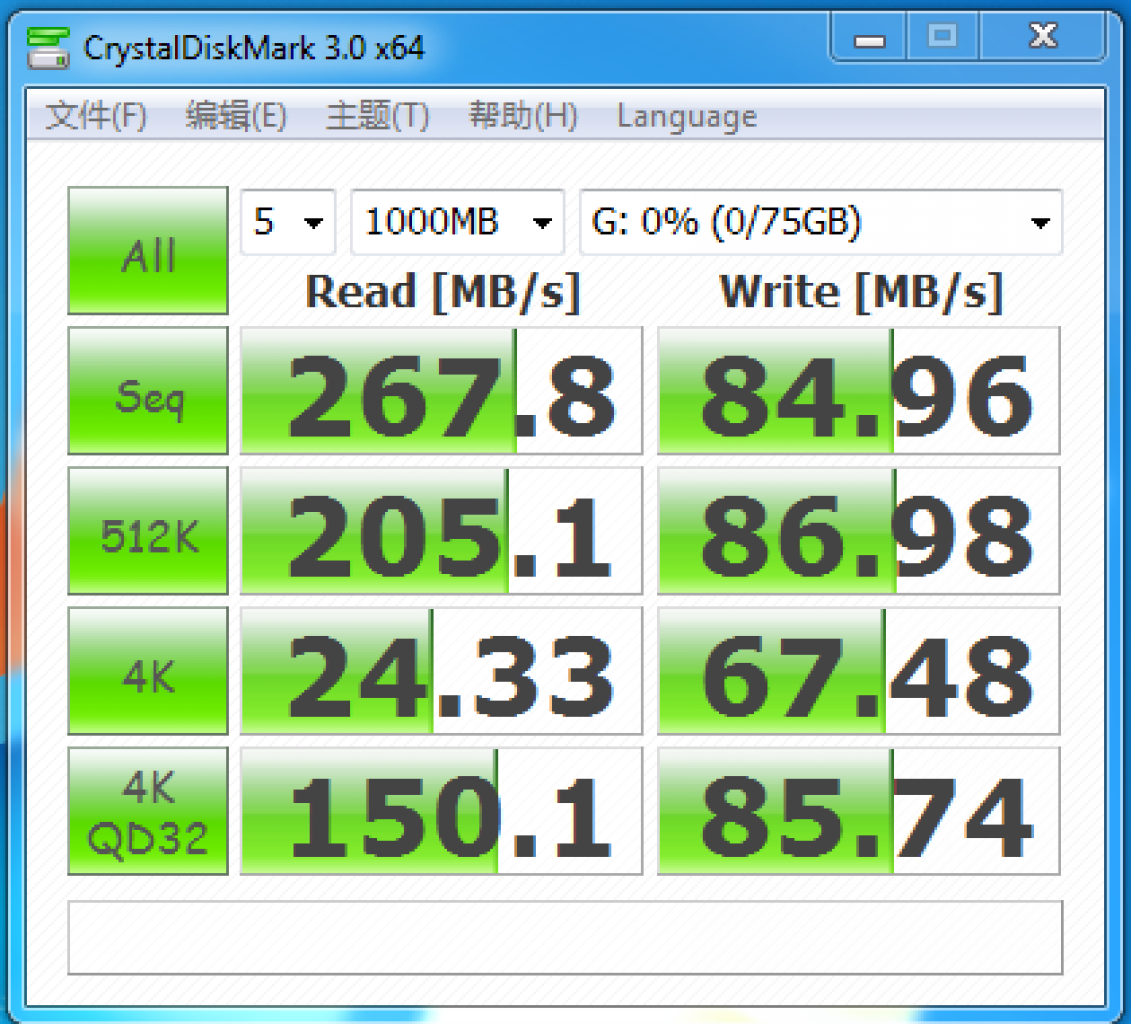Open the 主题(T) menu
The height and width of the screenshot is (1024, 1131).
point(377,115)
